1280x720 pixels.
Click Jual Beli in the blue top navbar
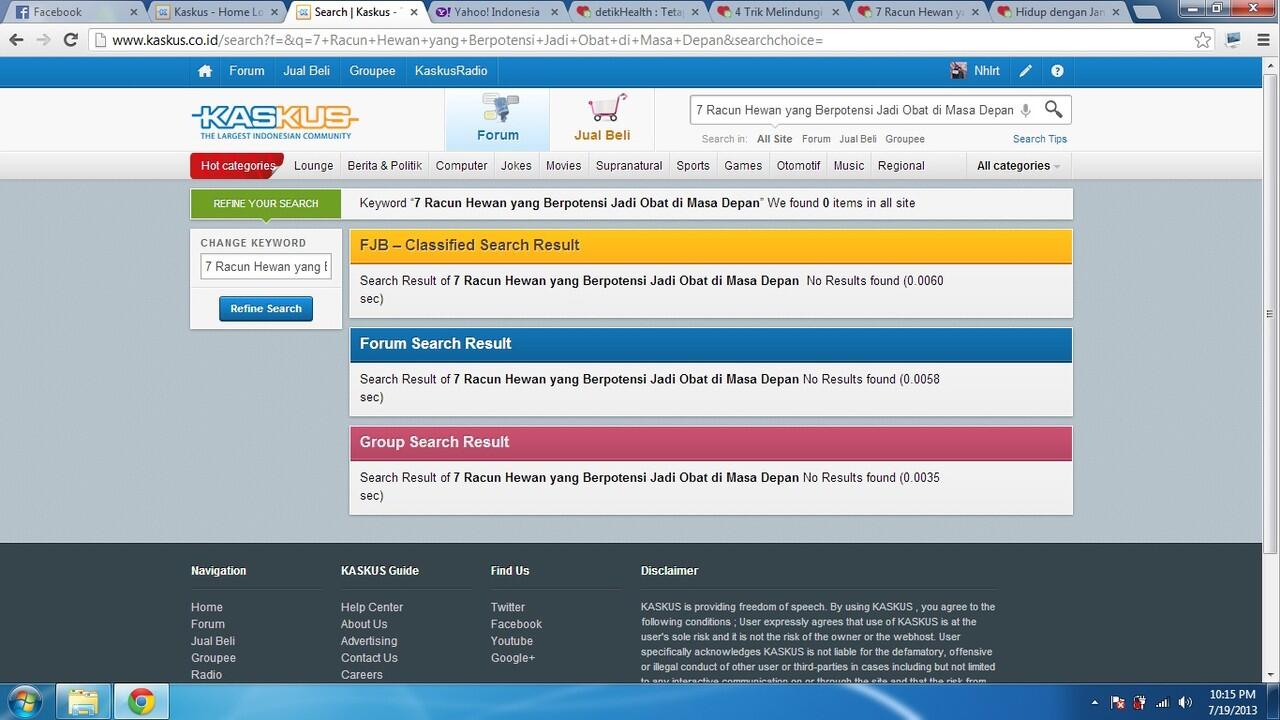coord(307,71)
